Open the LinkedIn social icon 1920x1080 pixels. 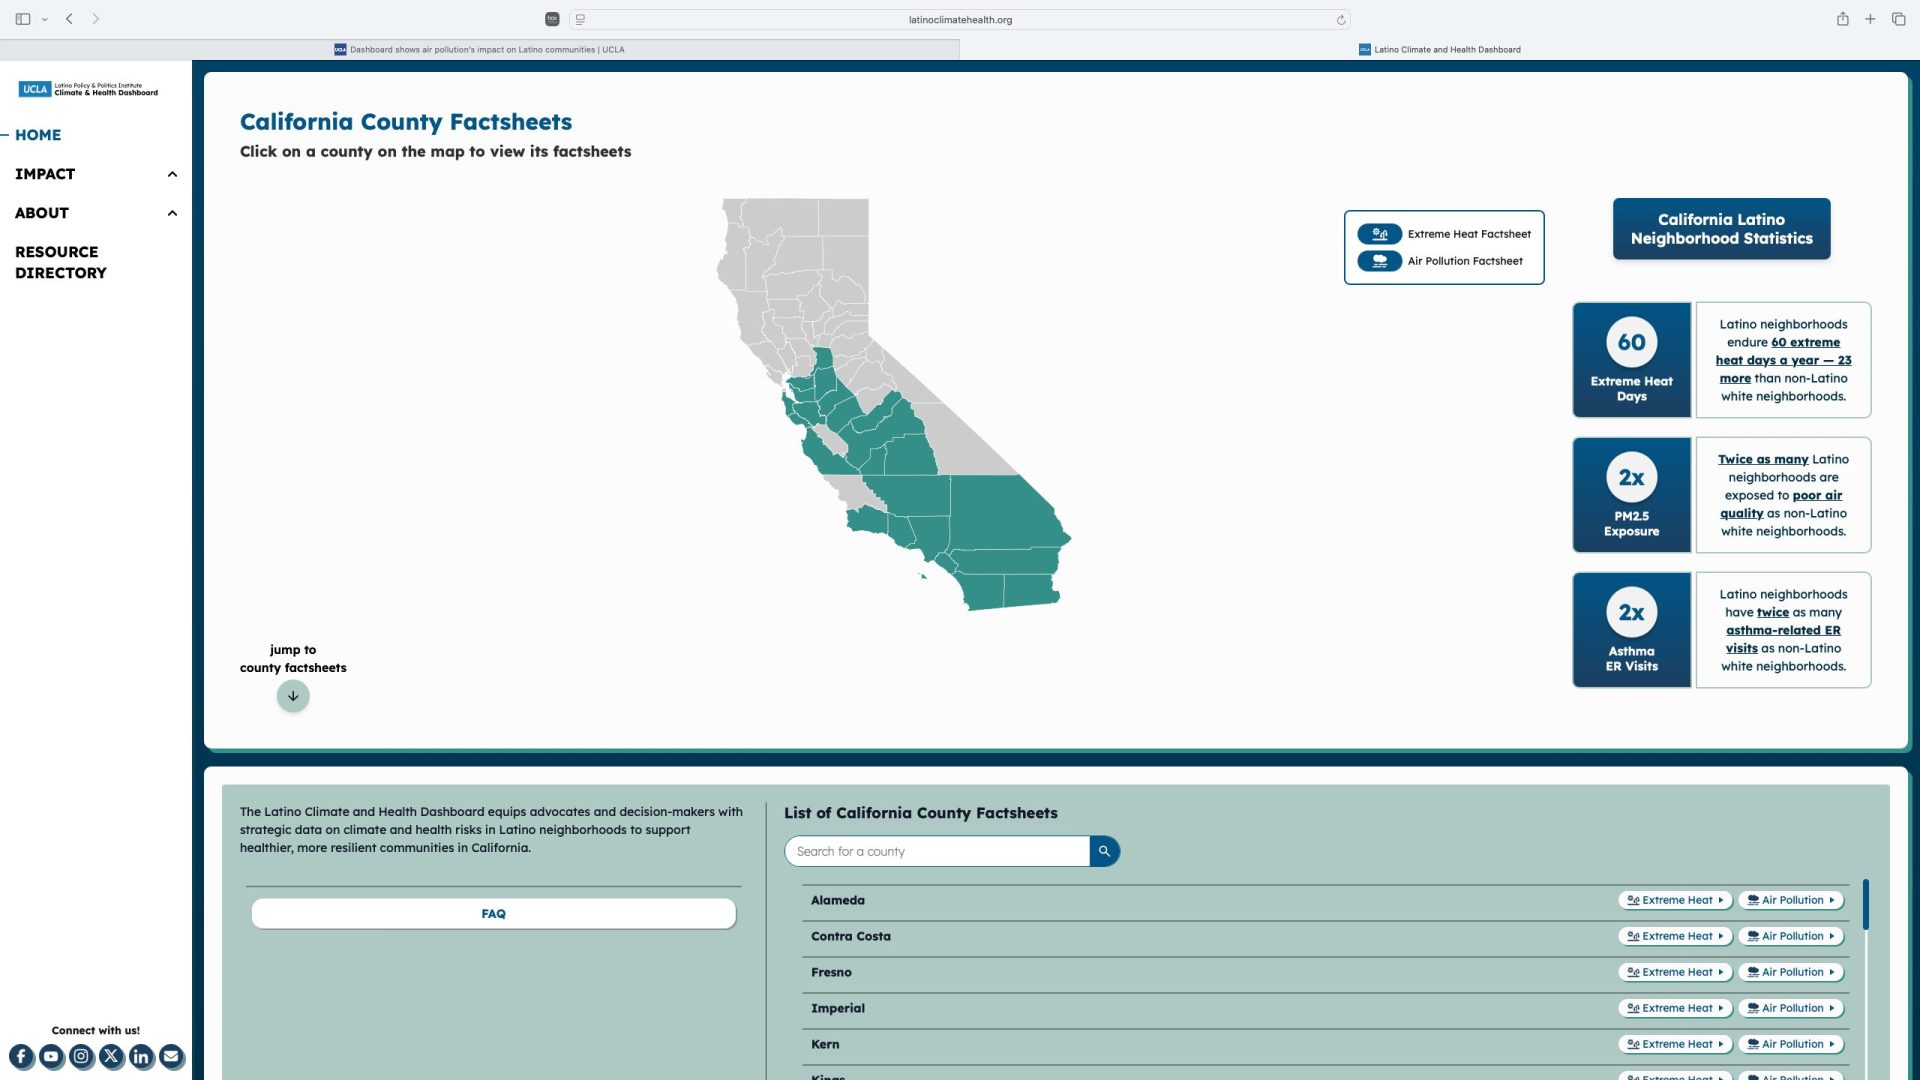point(141,1056)
